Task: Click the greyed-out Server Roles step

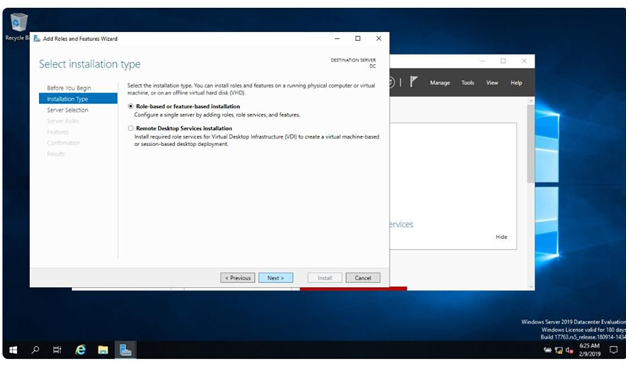Action: (62, 121)
